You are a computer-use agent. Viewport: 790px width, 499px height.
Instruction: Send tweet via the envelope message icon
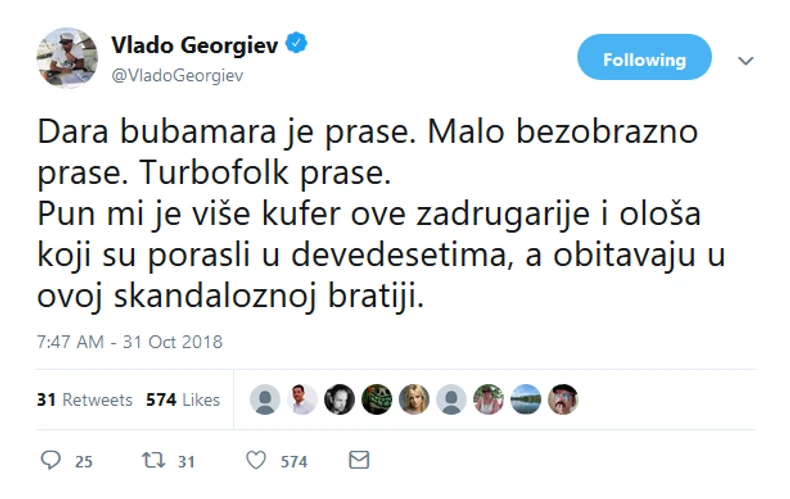click(x=359, y=460)
